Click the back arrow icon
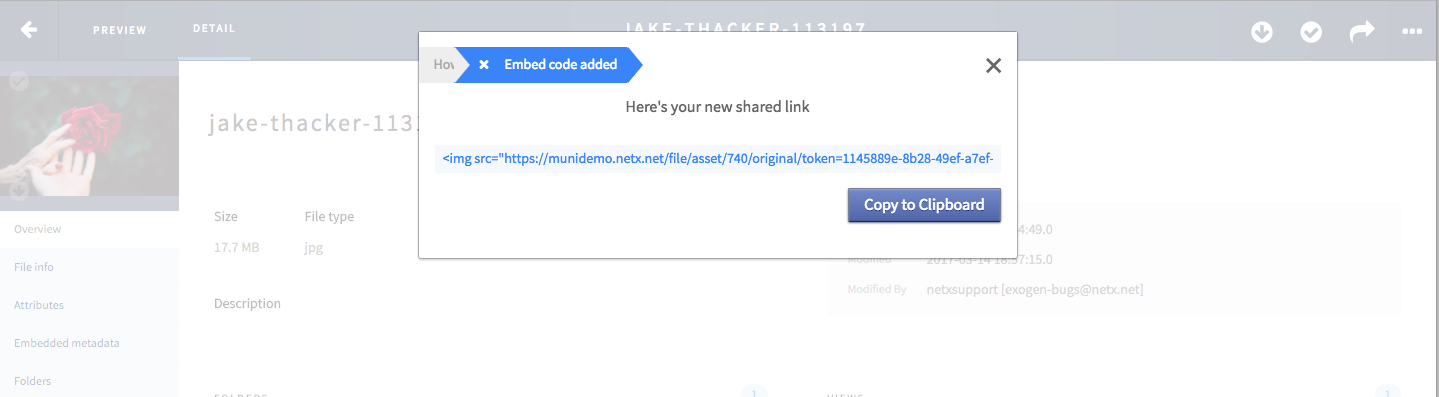Image resolution: width=1439 pixels, height=397 pixels. pos(29,29)
